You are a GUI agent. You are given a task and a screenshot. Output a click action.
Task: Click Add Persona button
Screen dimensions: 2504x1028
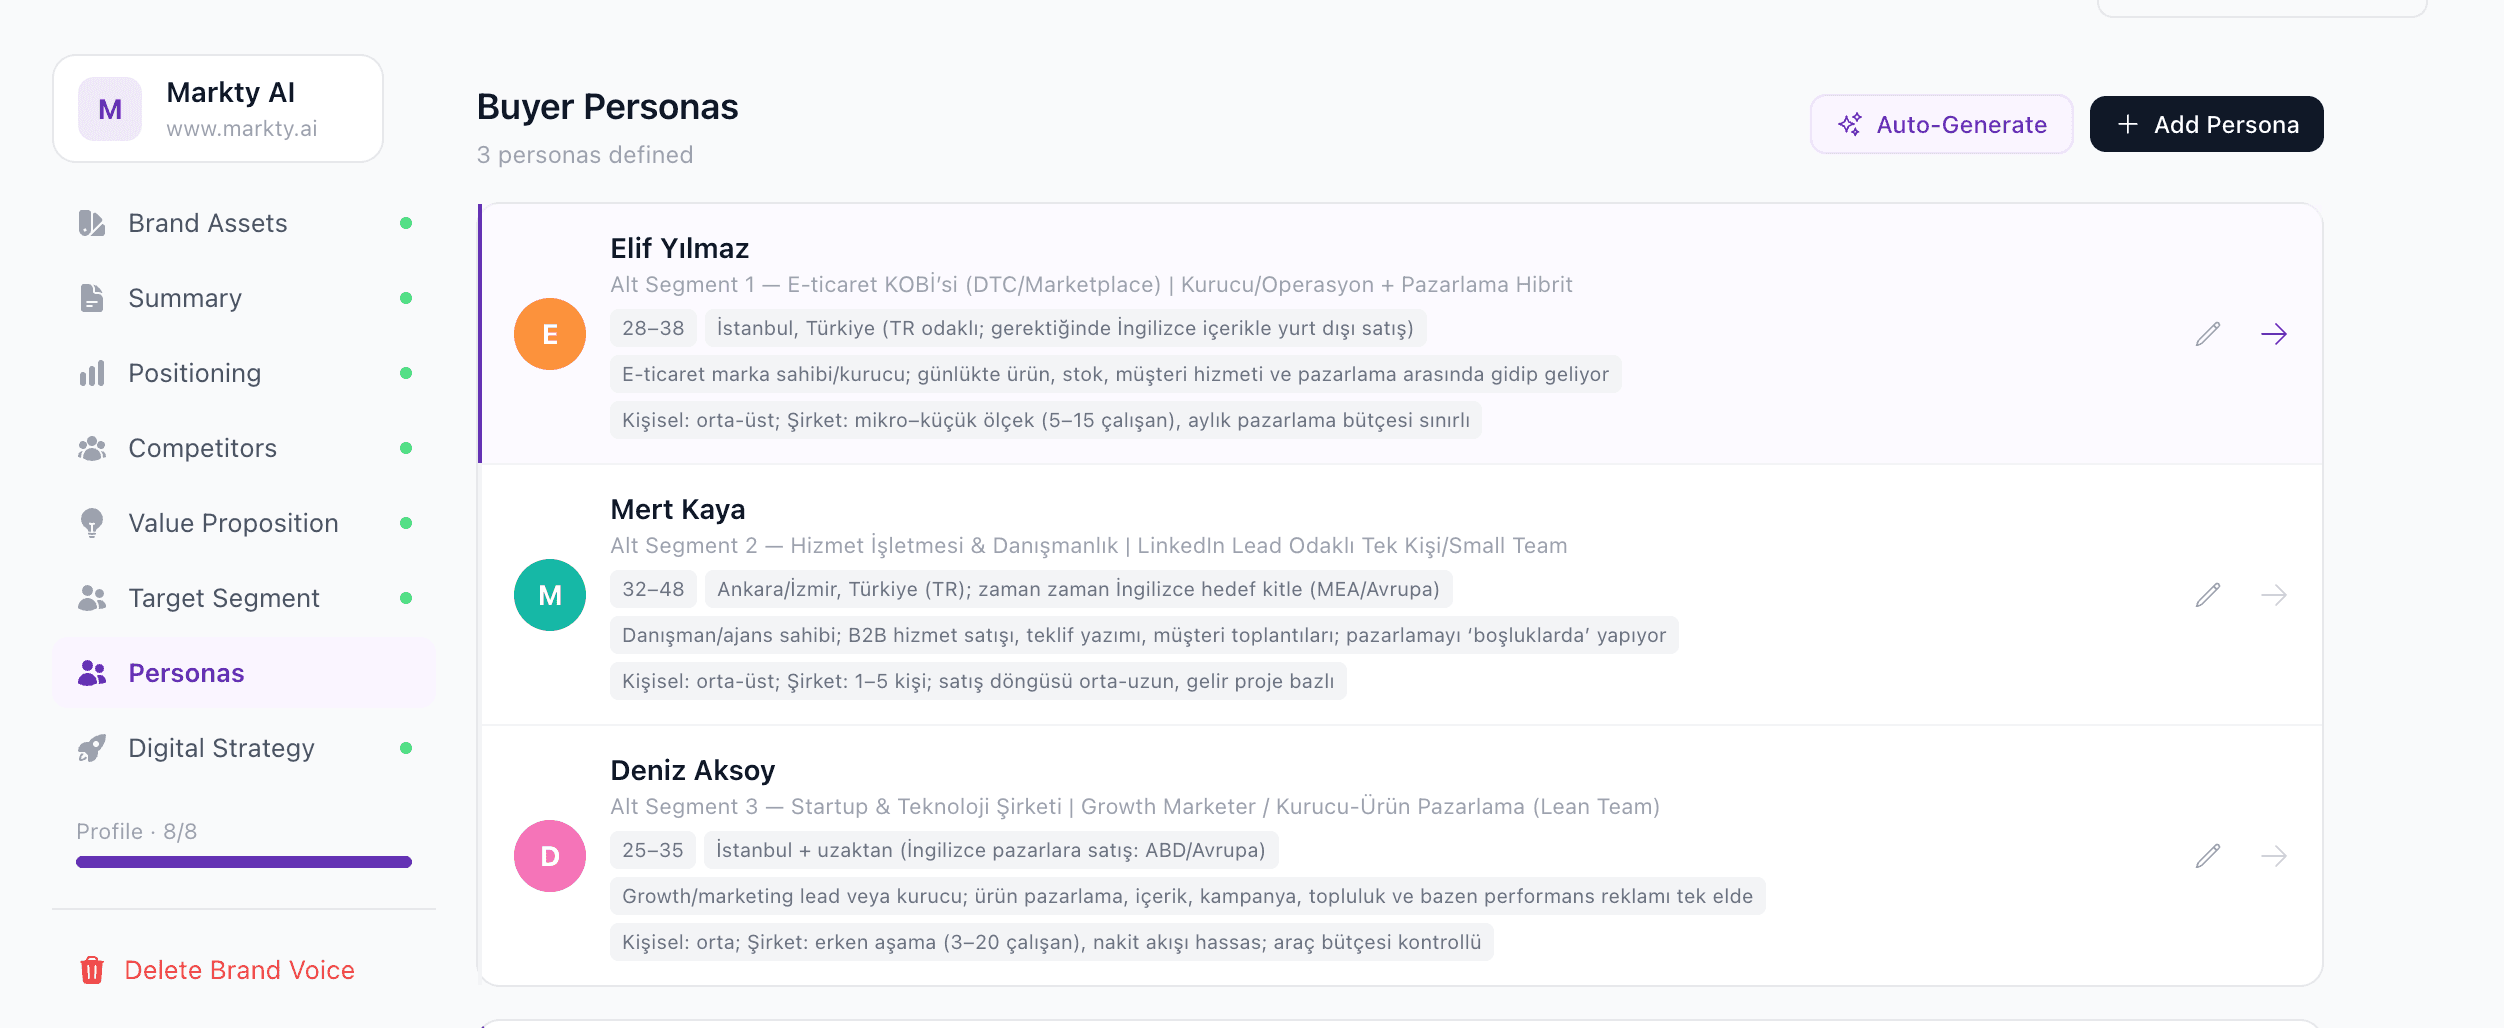tap(2206, 125)
